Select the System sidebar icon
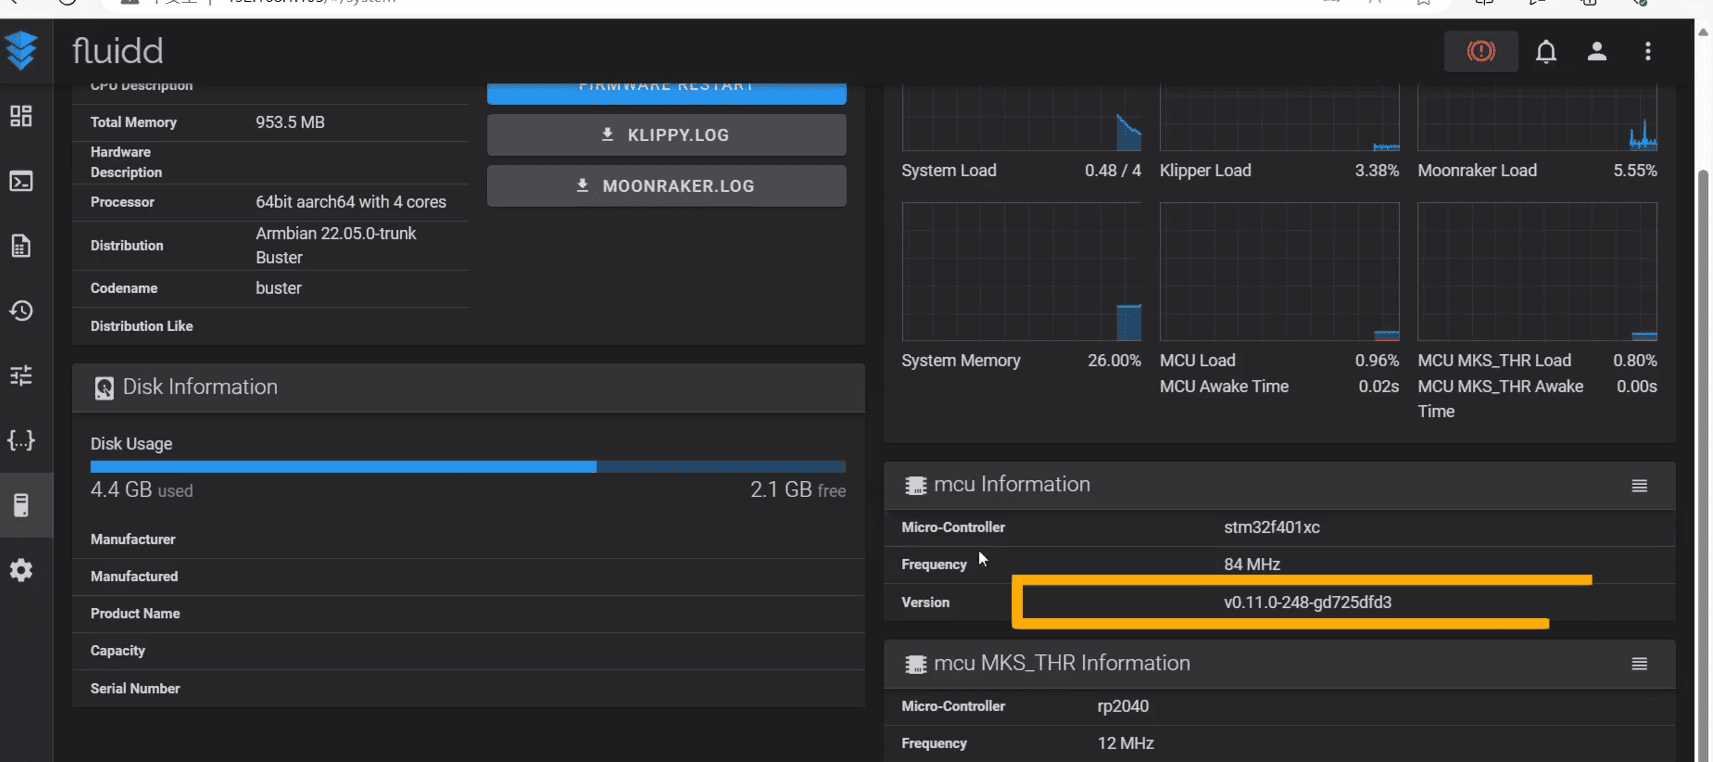The height and width of the screenshot is (762, 1713). 21,505
